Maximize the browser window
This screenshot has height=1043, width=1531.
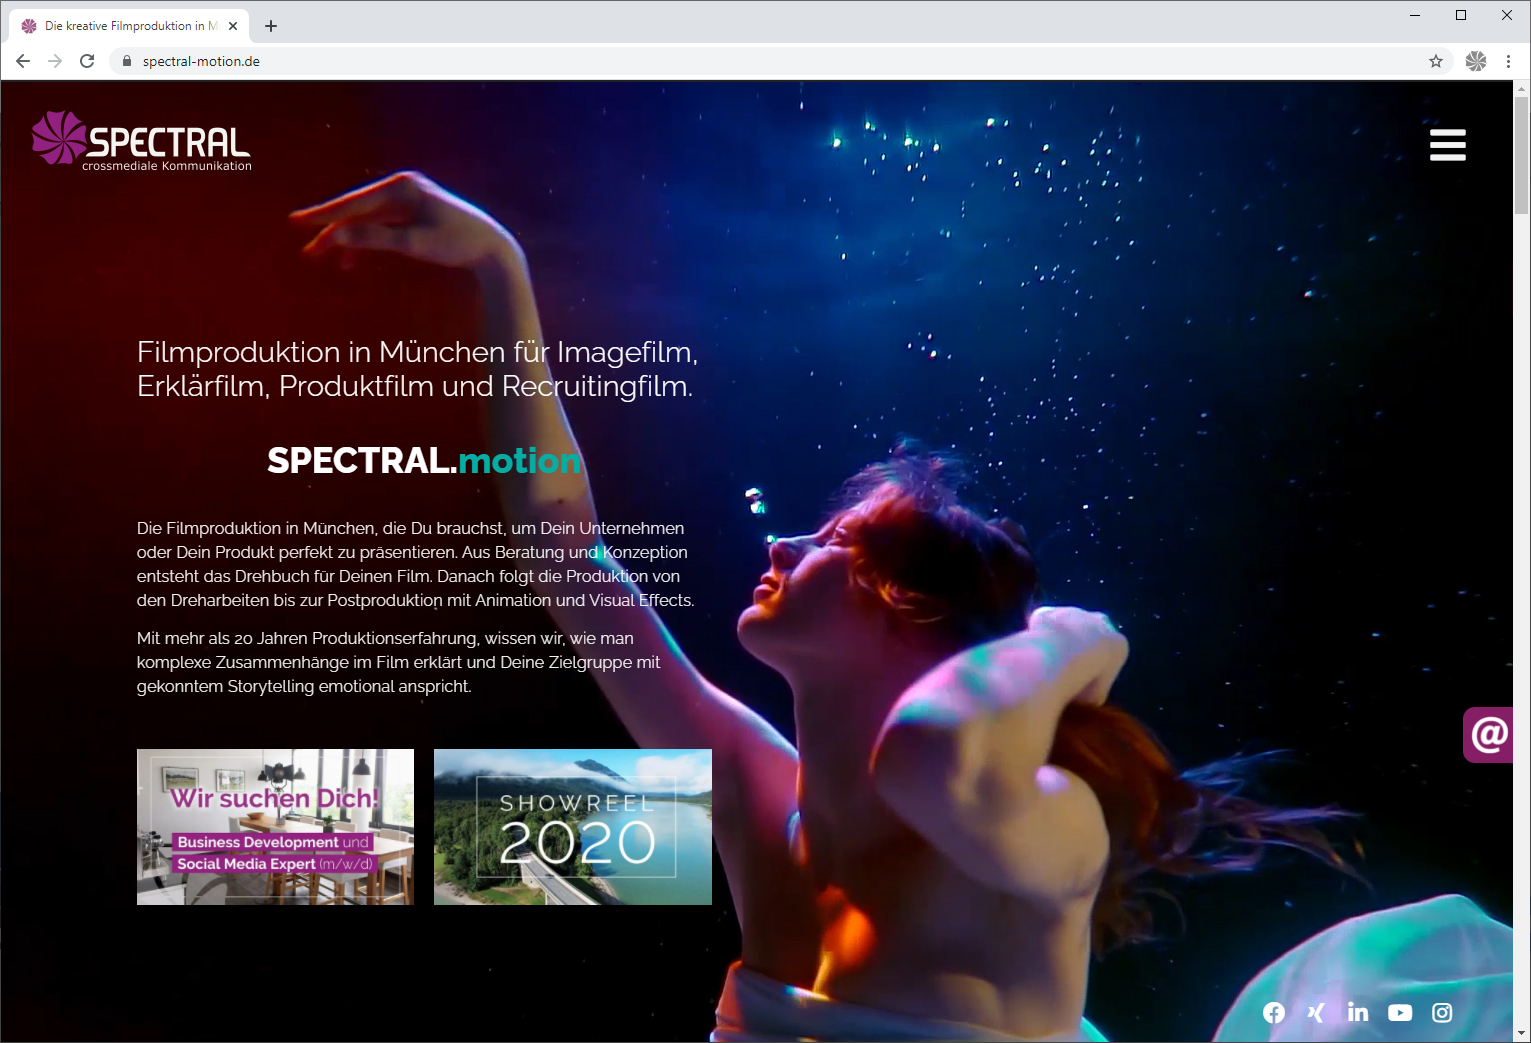tap(1461, 15)
